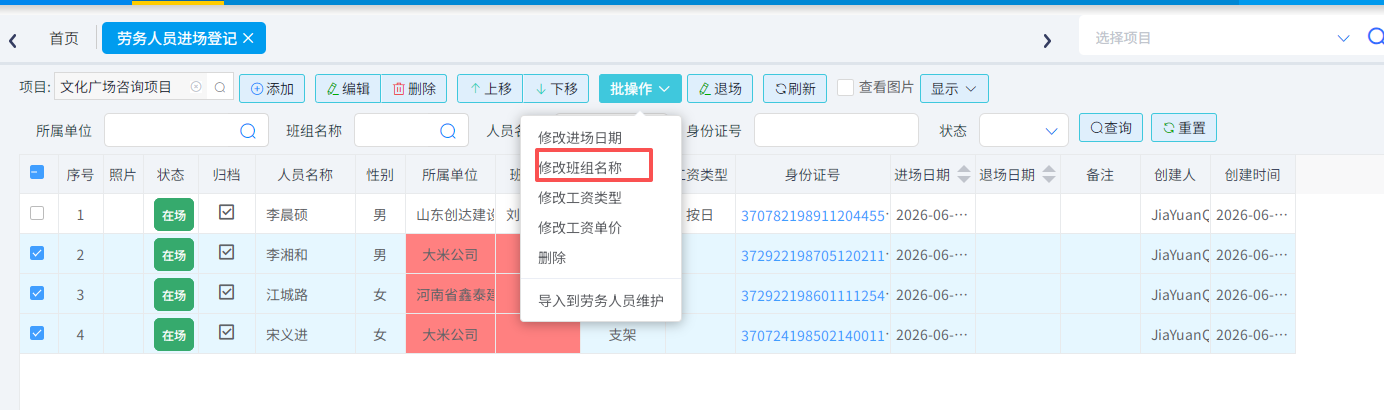
Task: Click the 支架 cell in 宋义进 row
Action: 623,335
